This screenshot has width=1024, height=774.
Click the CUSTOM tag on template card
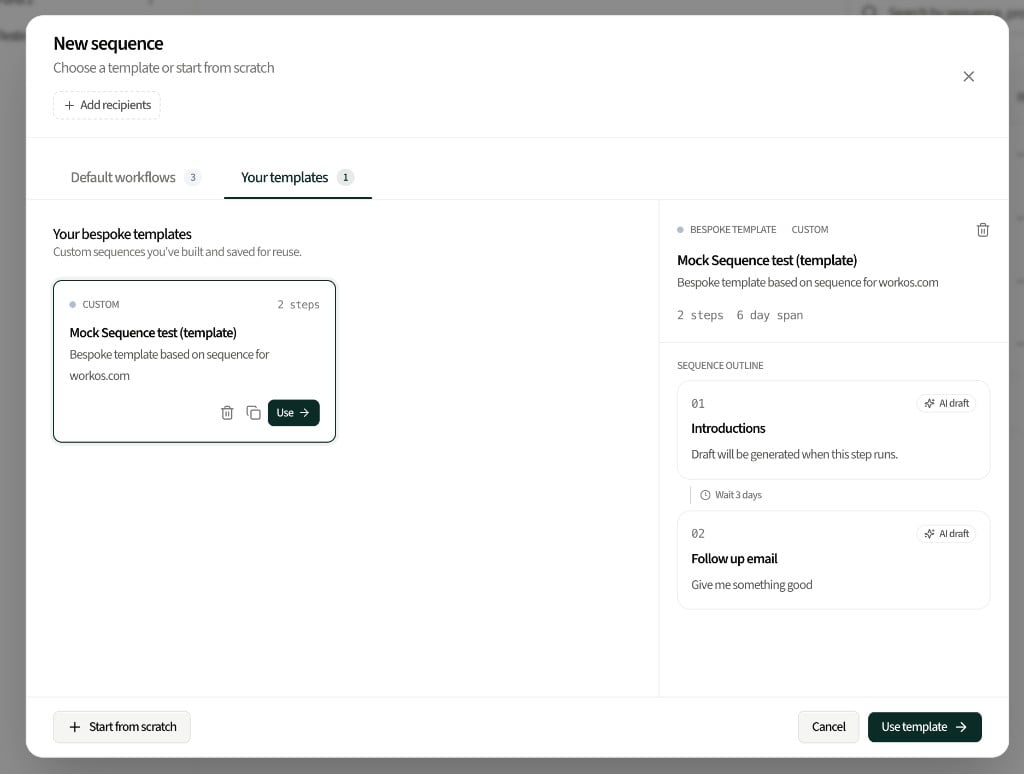pyautogui.click(x=101, y=304)
